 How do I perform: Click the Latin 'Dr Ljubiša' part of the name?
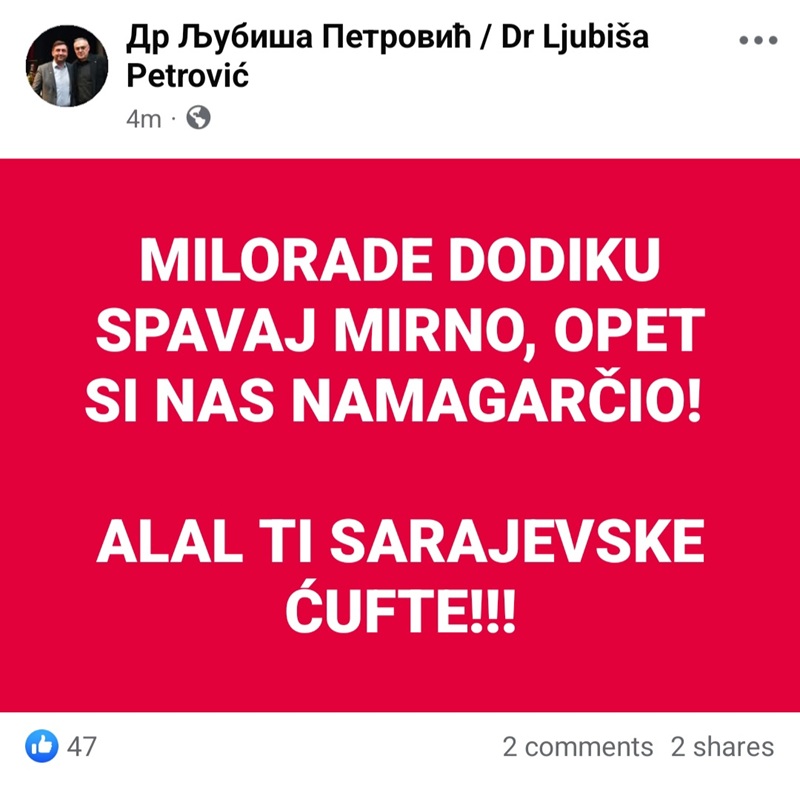pos(575,38)
